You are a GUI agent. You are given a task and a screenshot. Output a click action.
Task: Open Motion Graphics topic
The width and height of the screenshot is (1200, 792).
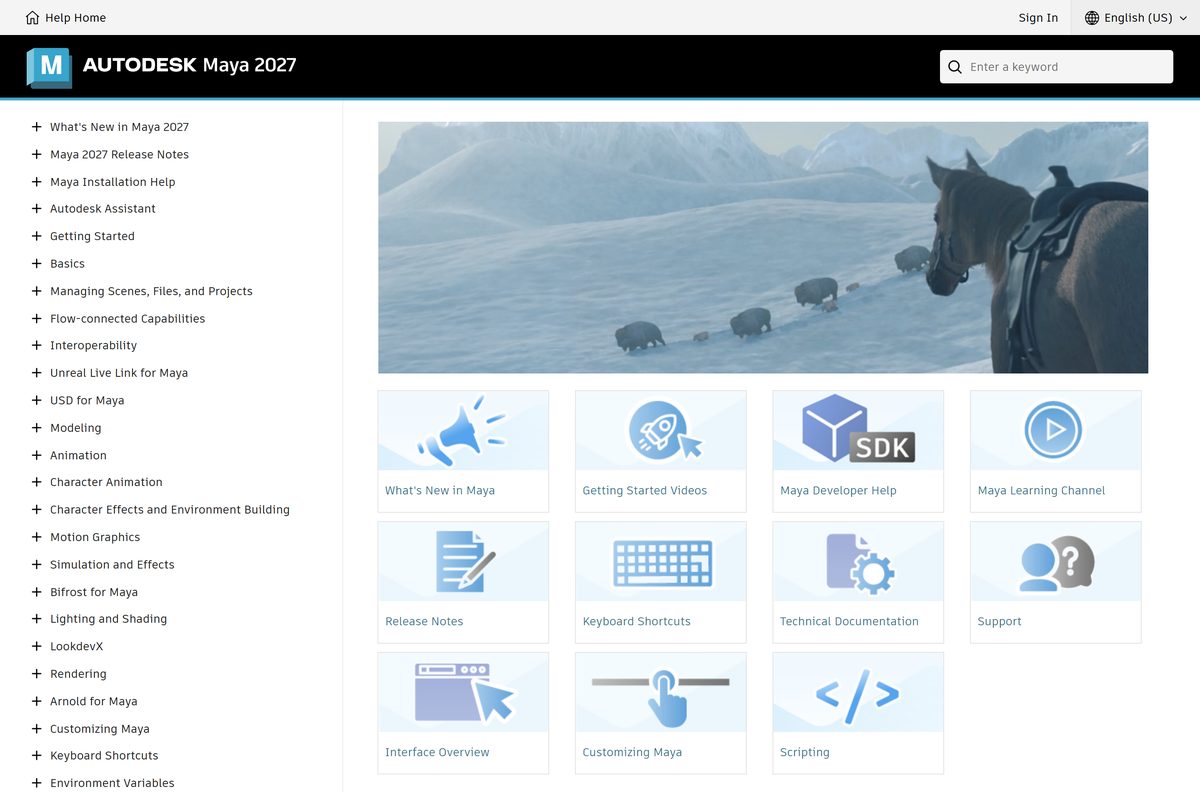[95, 537]
